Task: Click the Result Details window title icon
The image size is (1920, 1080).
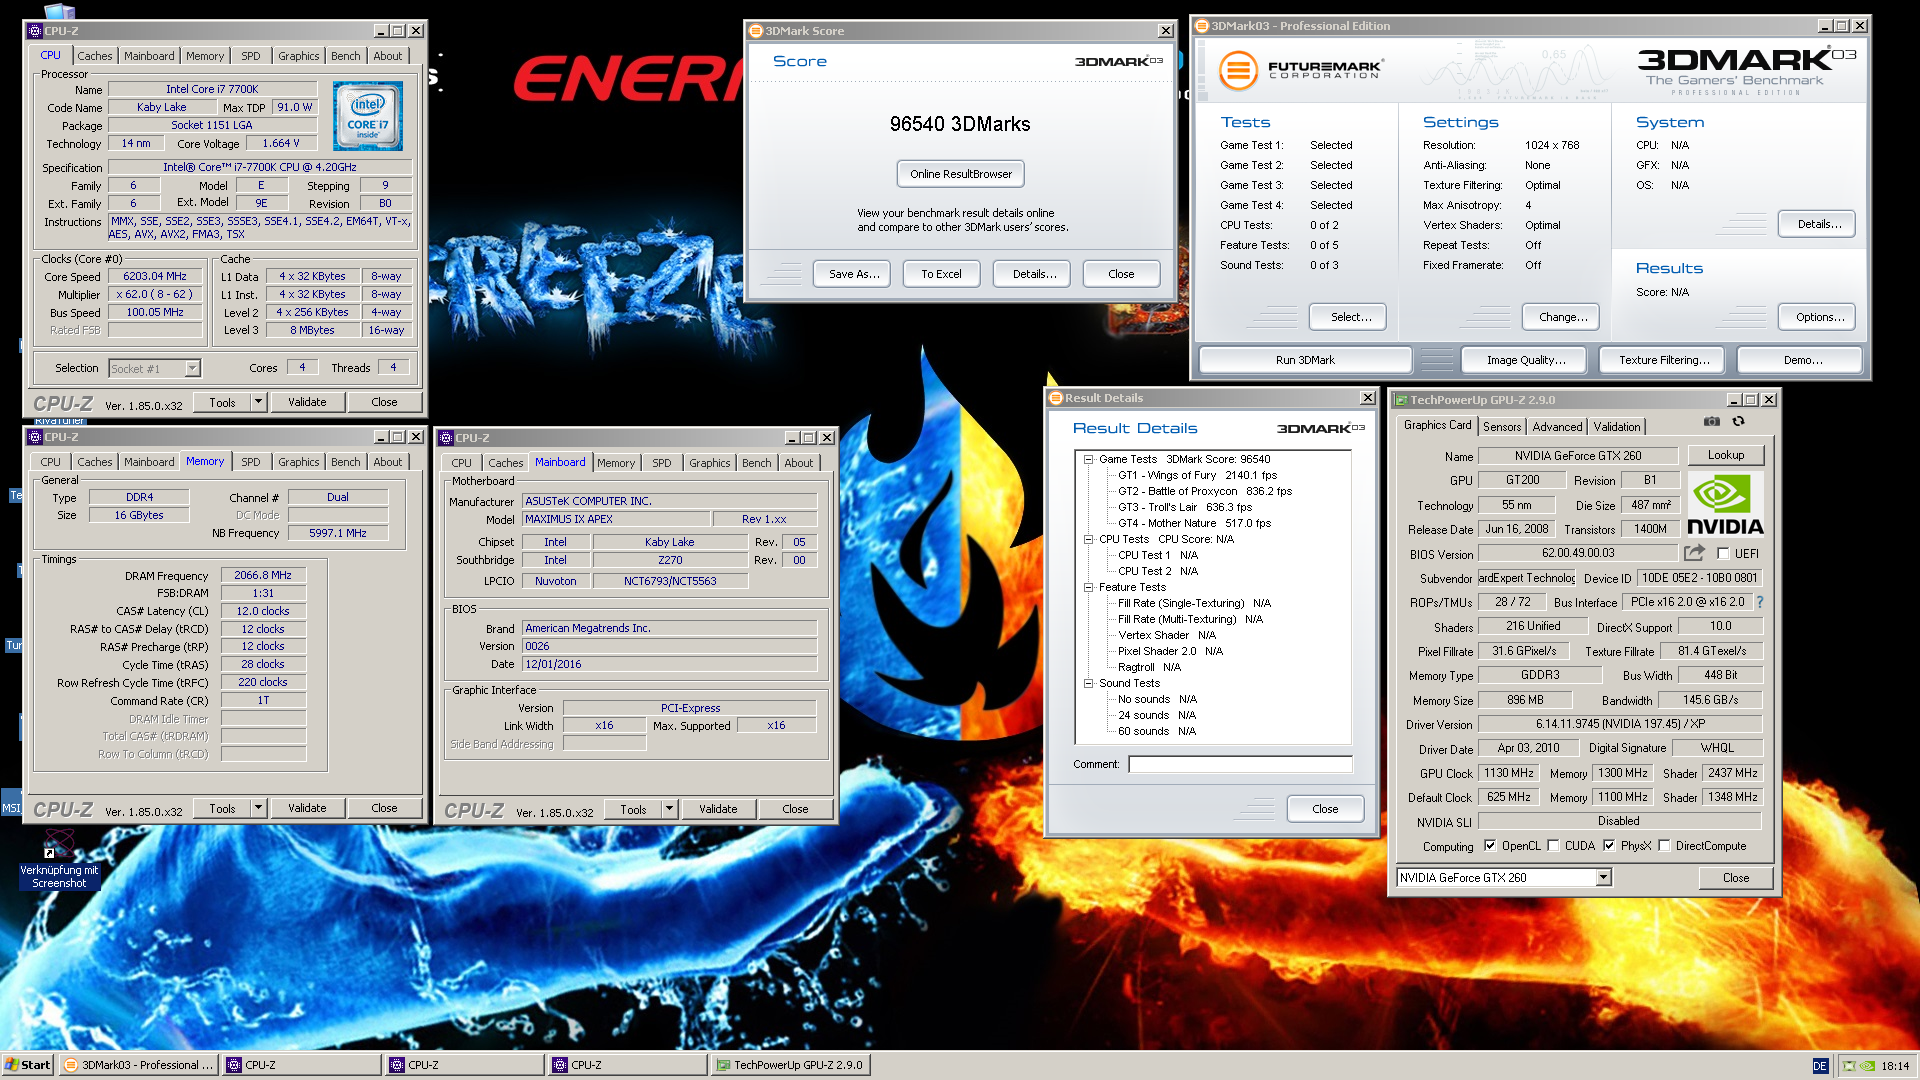Action: point(1055,398)
